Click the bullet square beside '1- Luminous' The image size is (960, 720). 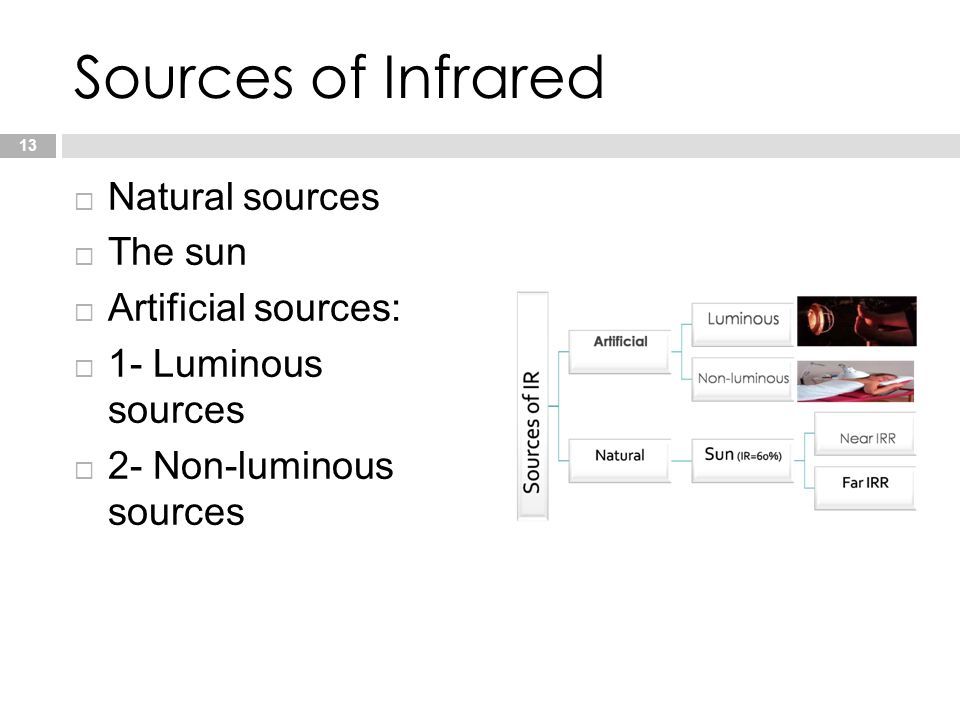pyautogui.click(x=84, y=368)
